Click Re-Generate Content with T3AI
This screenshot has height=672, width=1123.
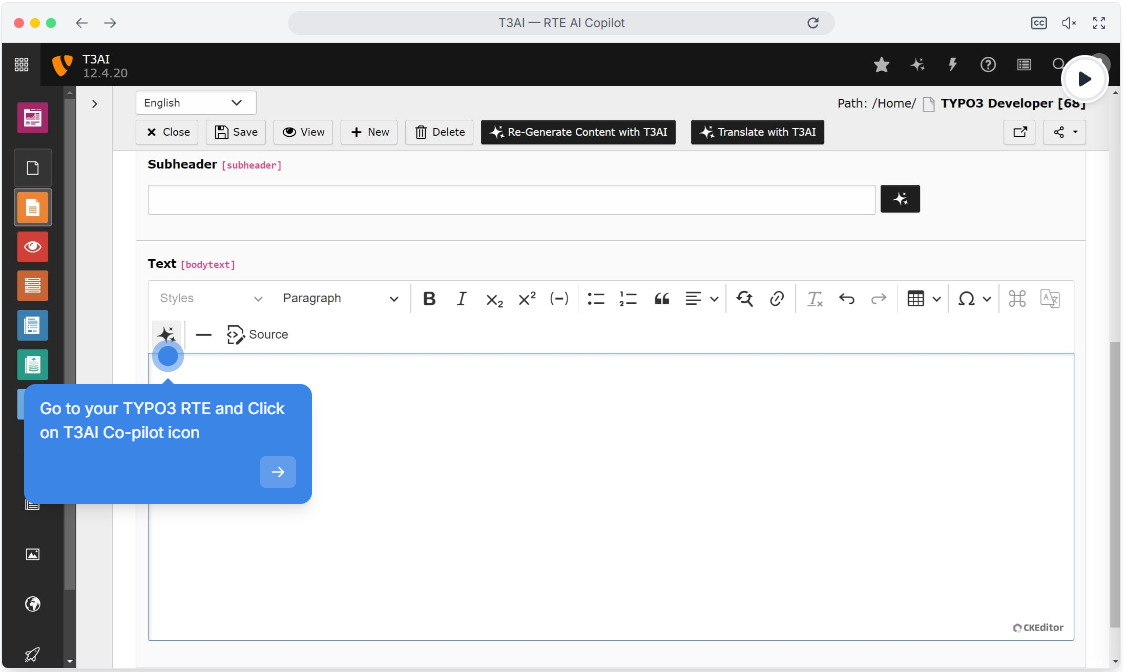[578, 132]
